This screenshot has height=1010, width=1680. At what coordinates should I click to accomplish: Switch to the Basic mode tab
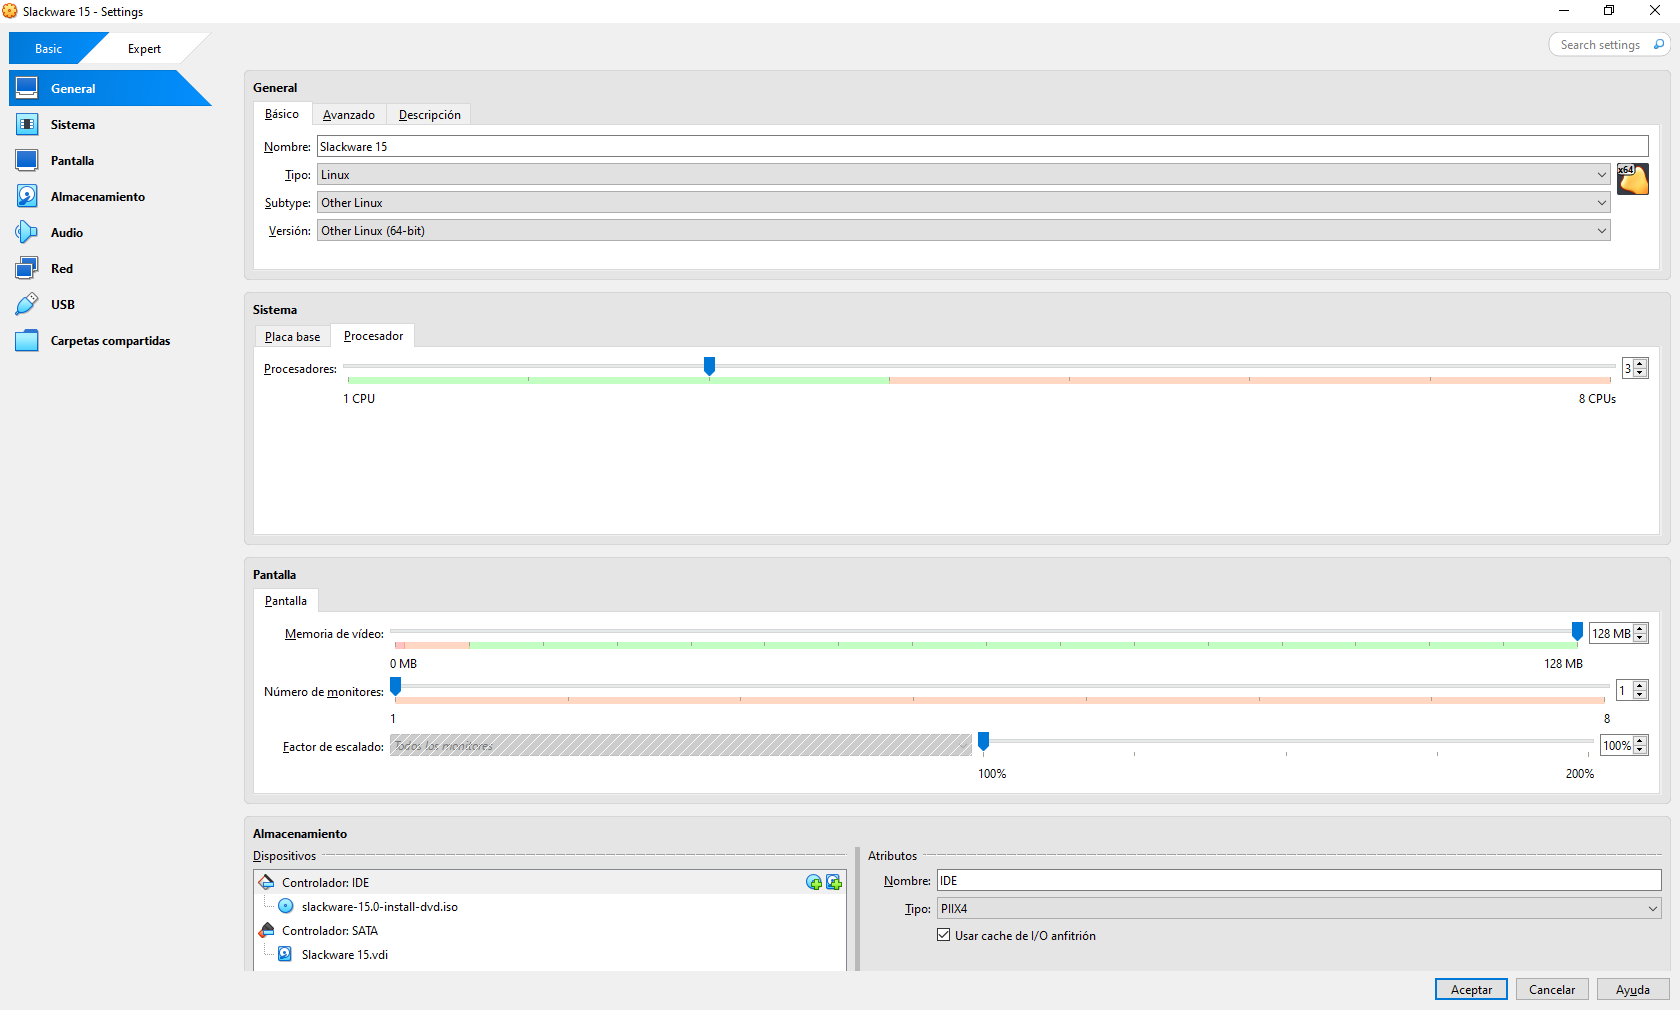point(48,48)
